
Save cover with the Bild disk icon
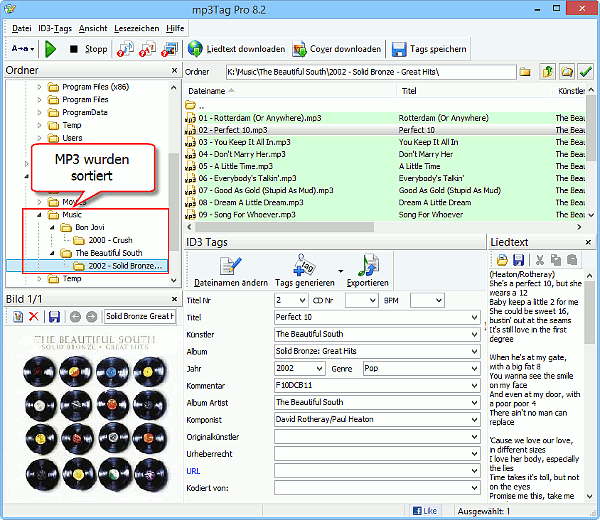(54, 317)
